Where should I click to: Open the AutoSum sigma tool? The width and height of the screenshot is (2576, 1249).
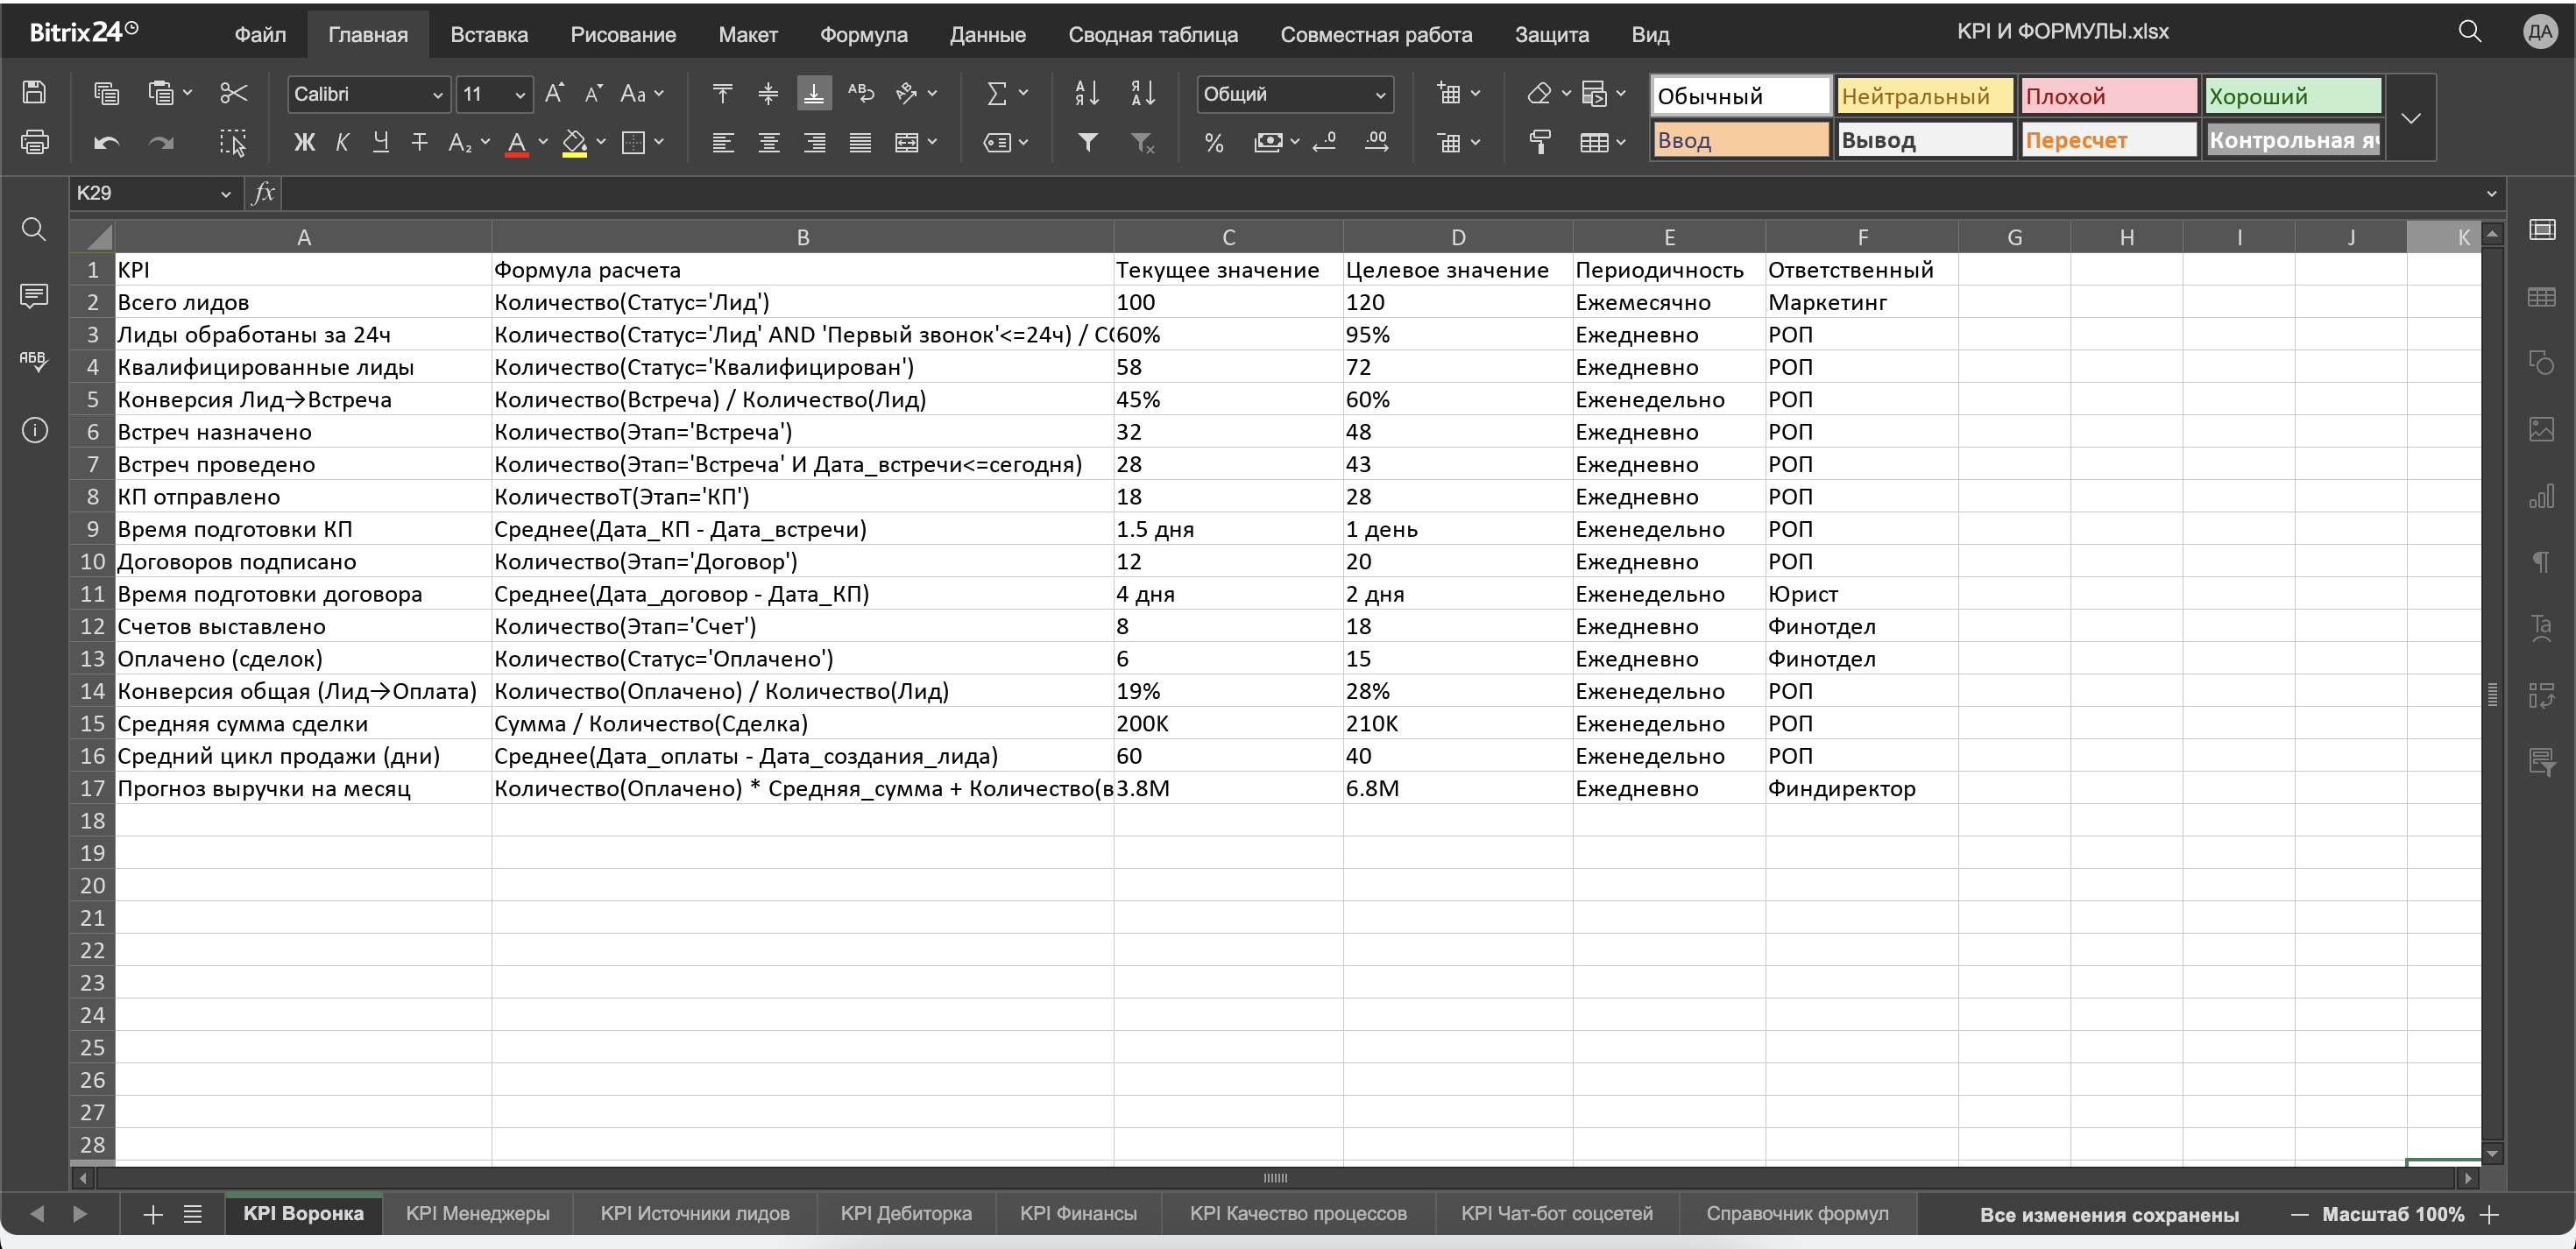coord(997,93)
